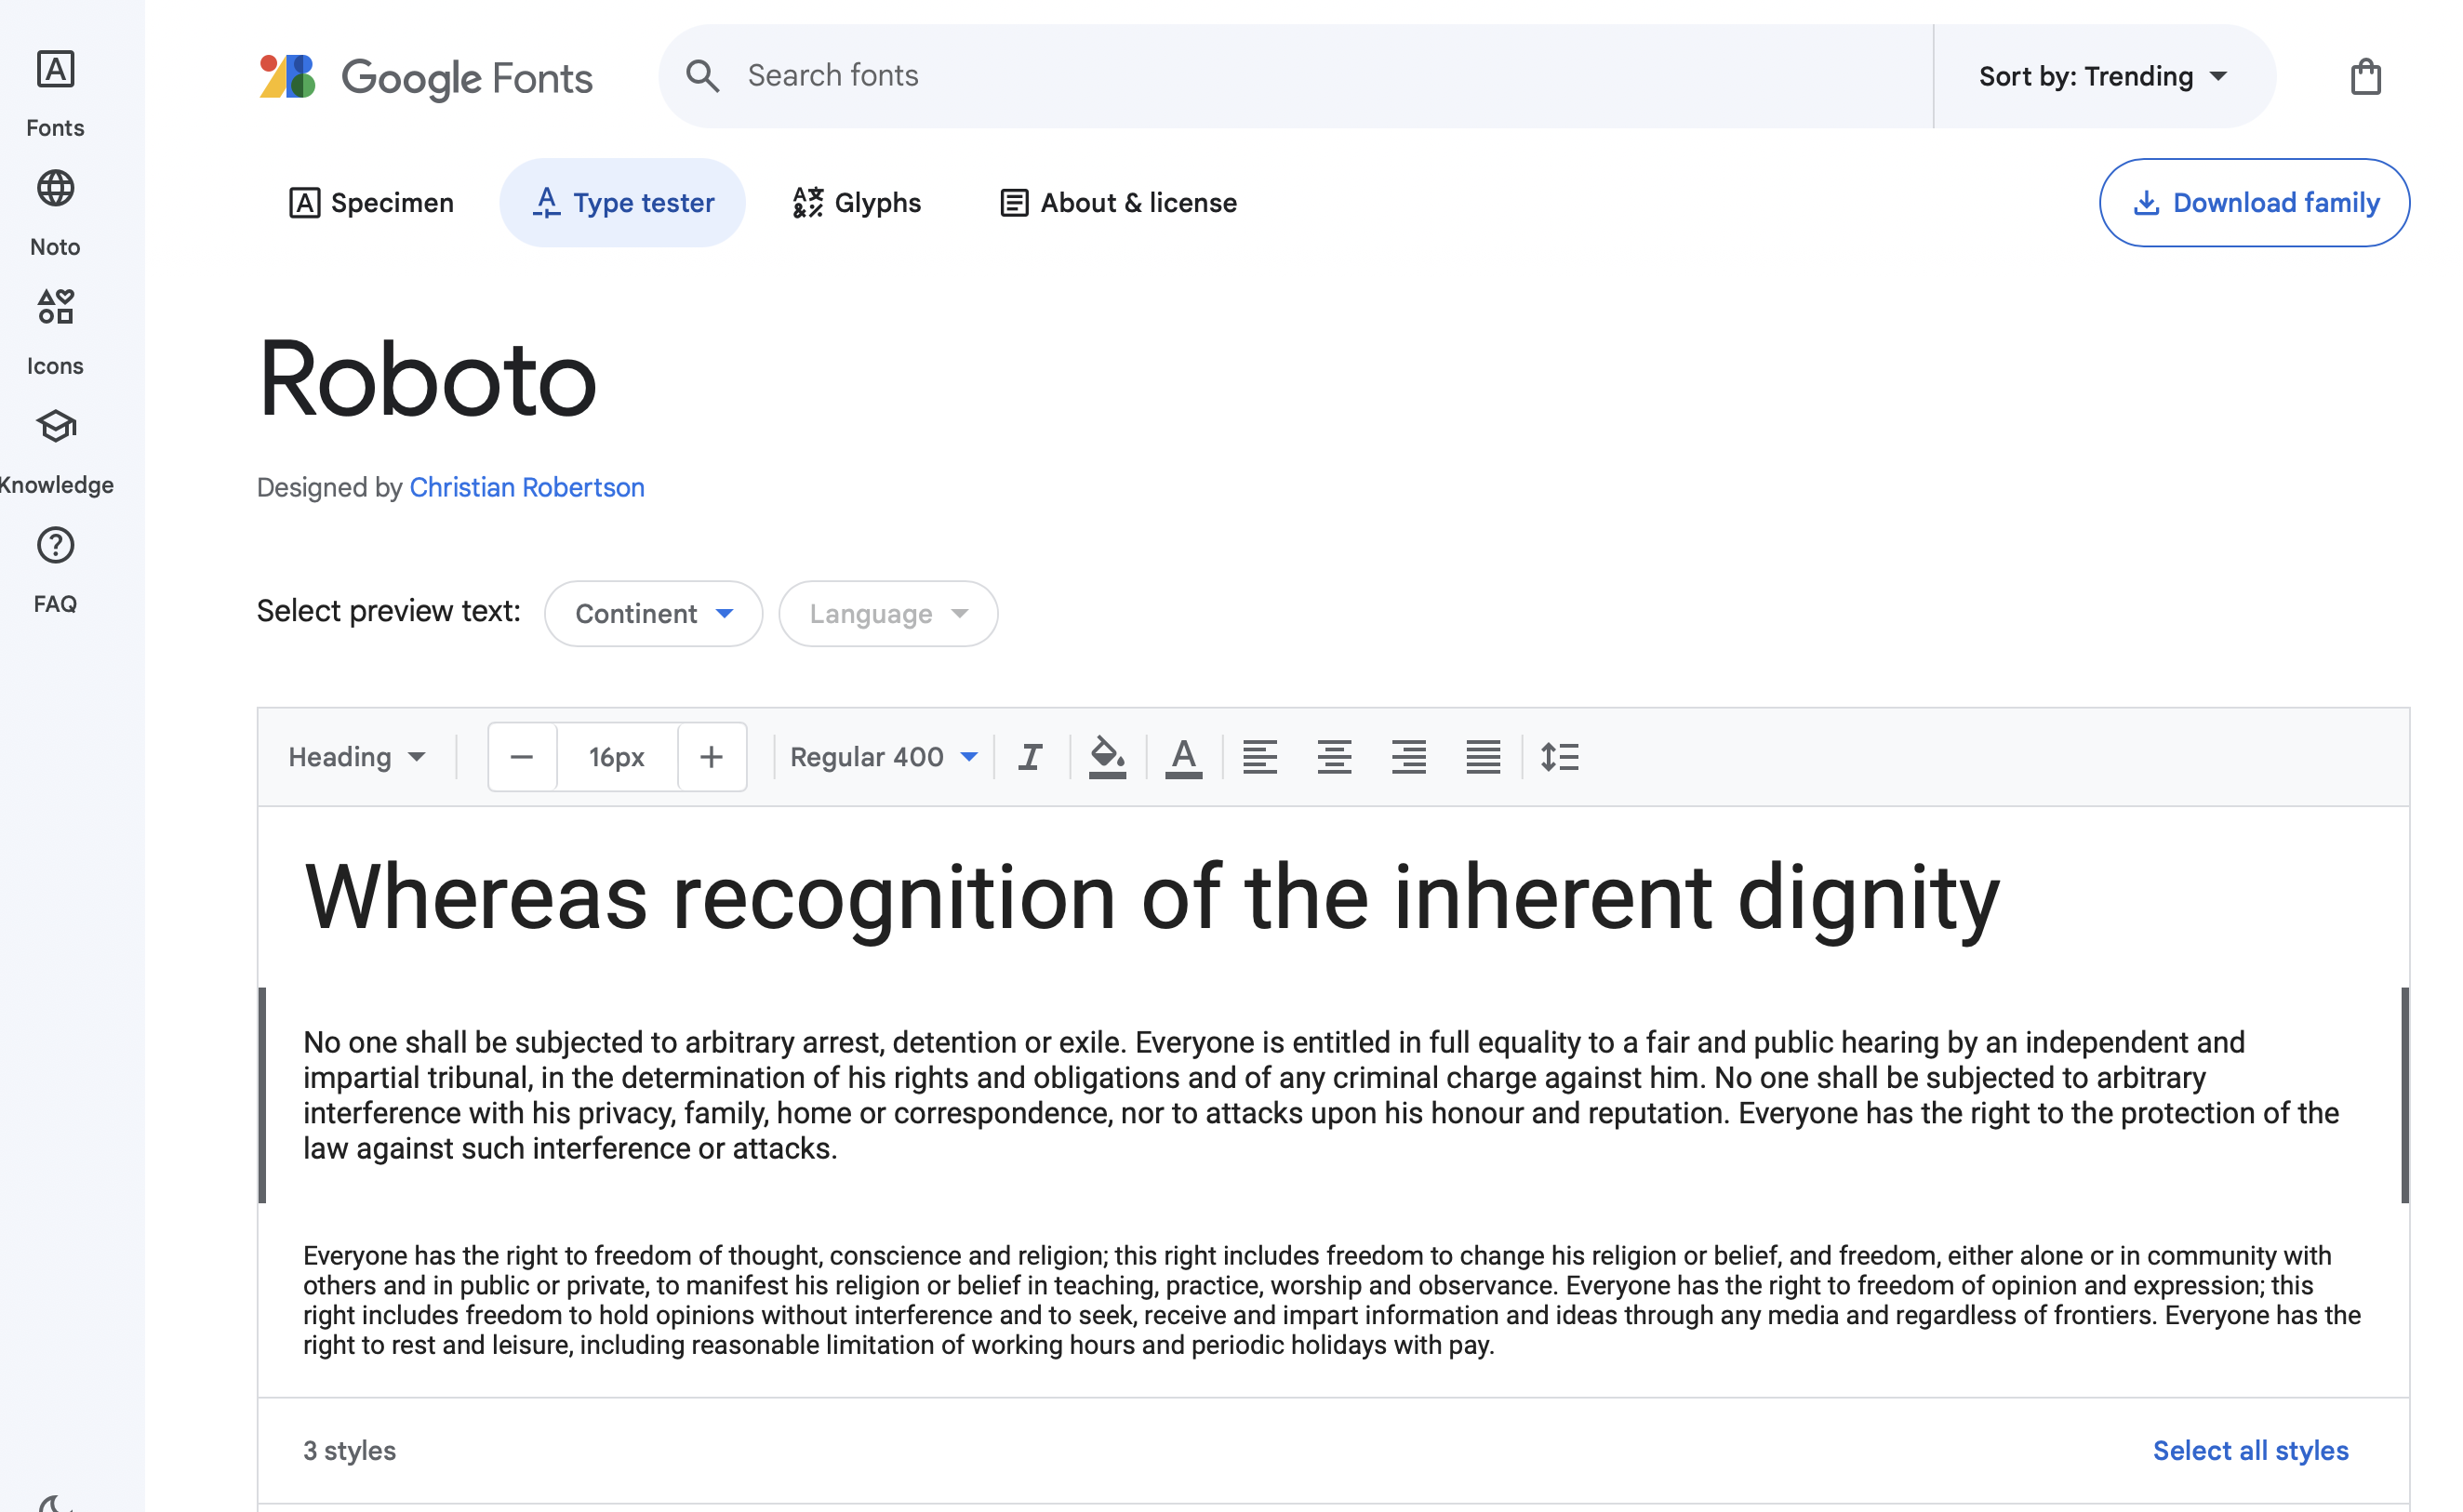Switch to the Type tester tab
Viewport: 2463px width, 1512px height.
pyautogui.click(x=622, y=203)
